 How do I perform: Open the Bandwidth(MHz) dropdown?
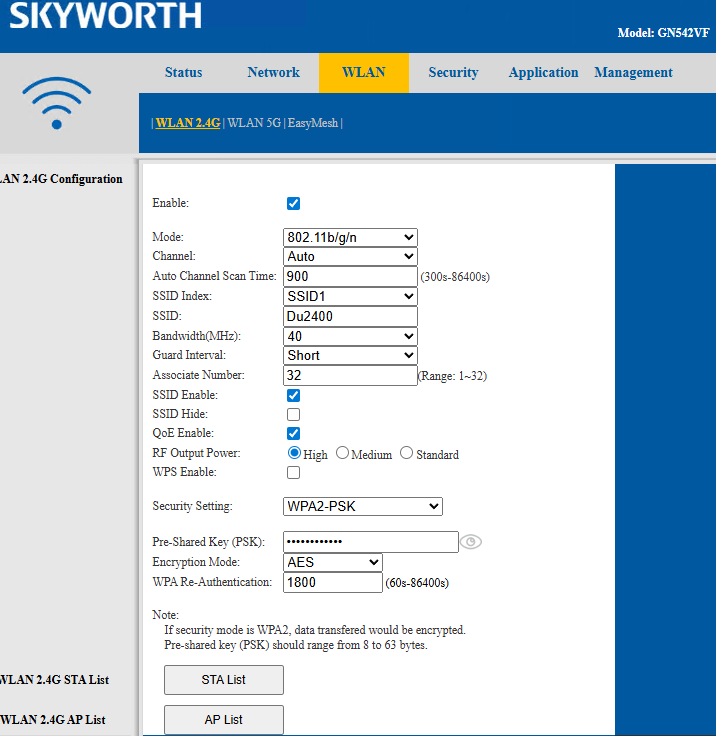[x=350, y=336]
